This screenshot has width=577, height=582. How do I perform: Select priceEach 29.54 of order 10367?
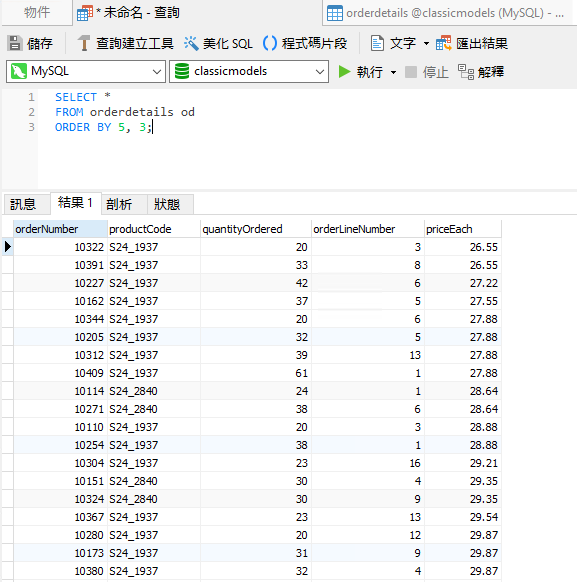462,517
